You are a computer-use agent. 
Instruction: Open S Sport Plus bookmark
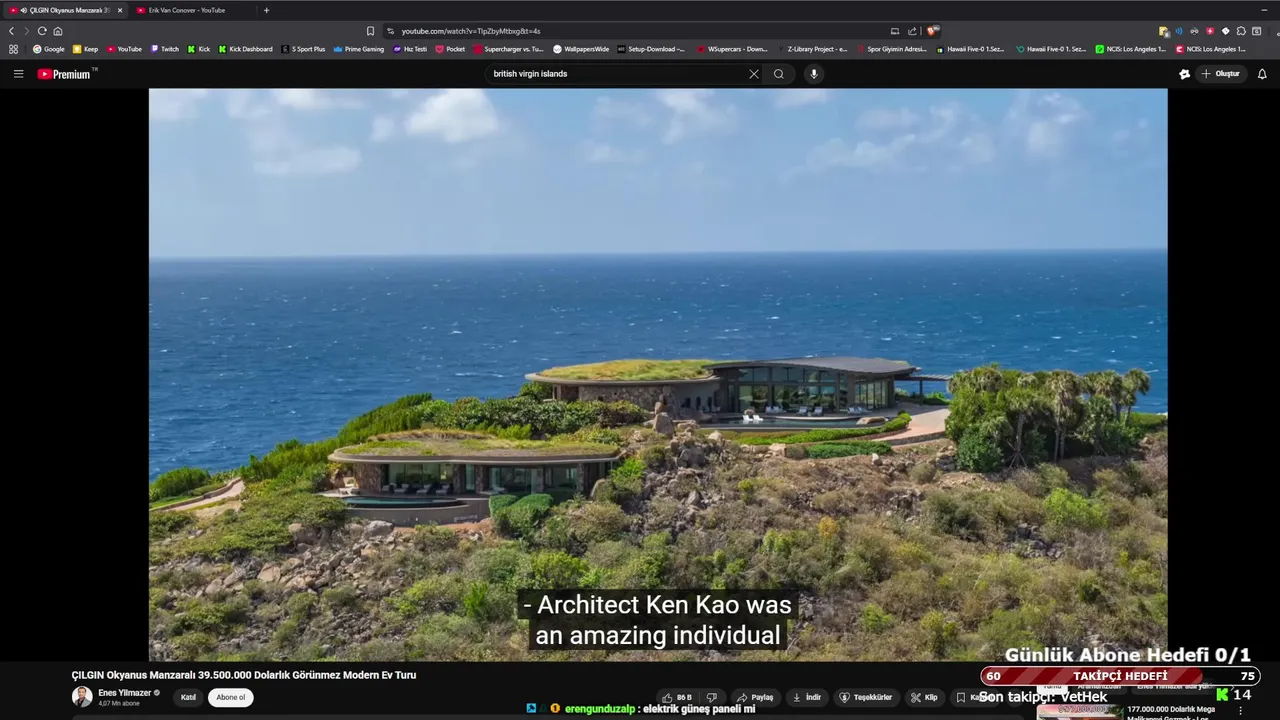click(x=303, y=49)
